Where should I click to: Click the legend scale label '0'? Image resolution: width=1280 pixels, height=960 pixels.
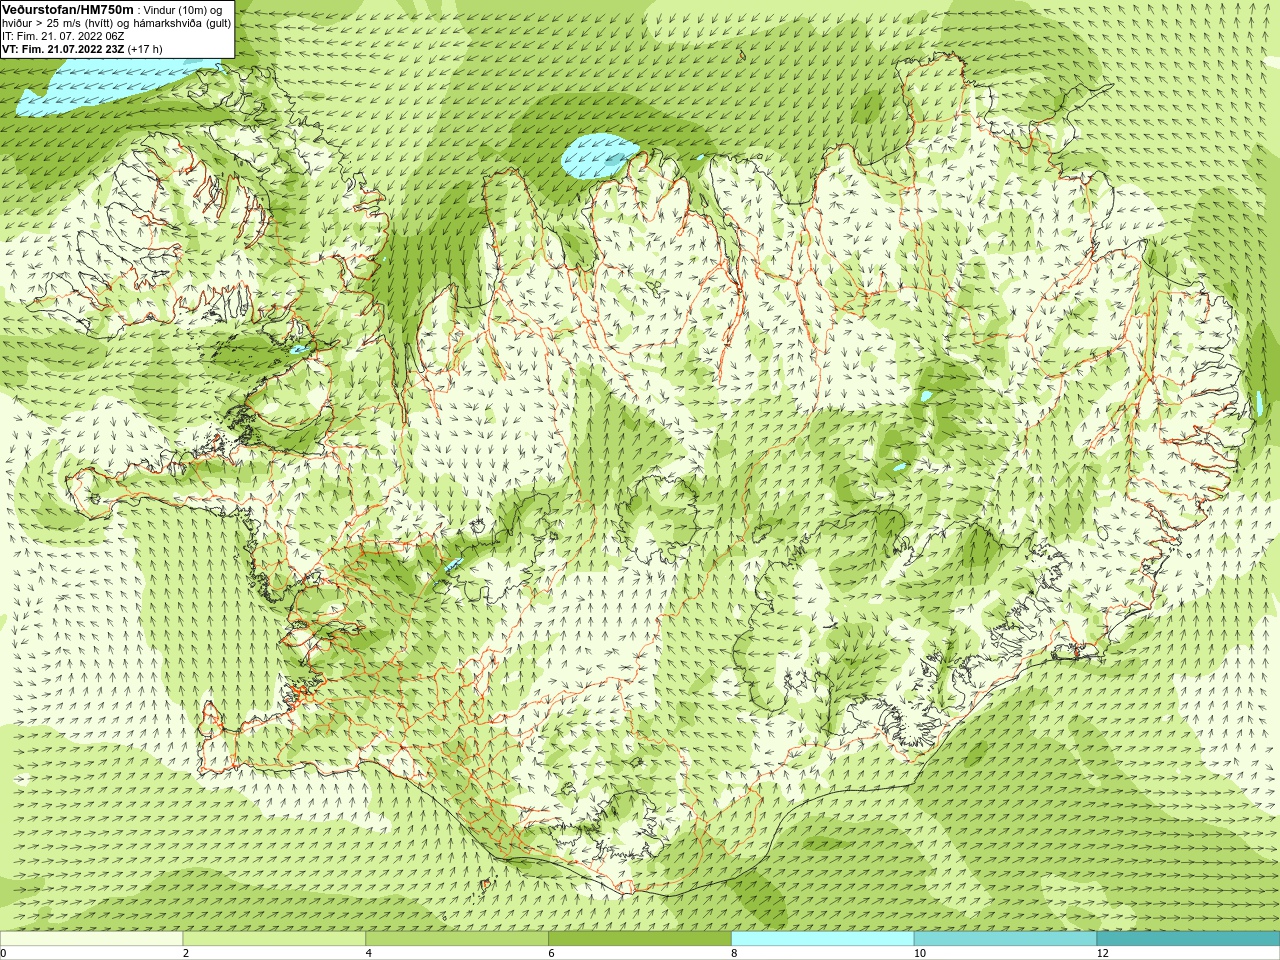(4, 953)
